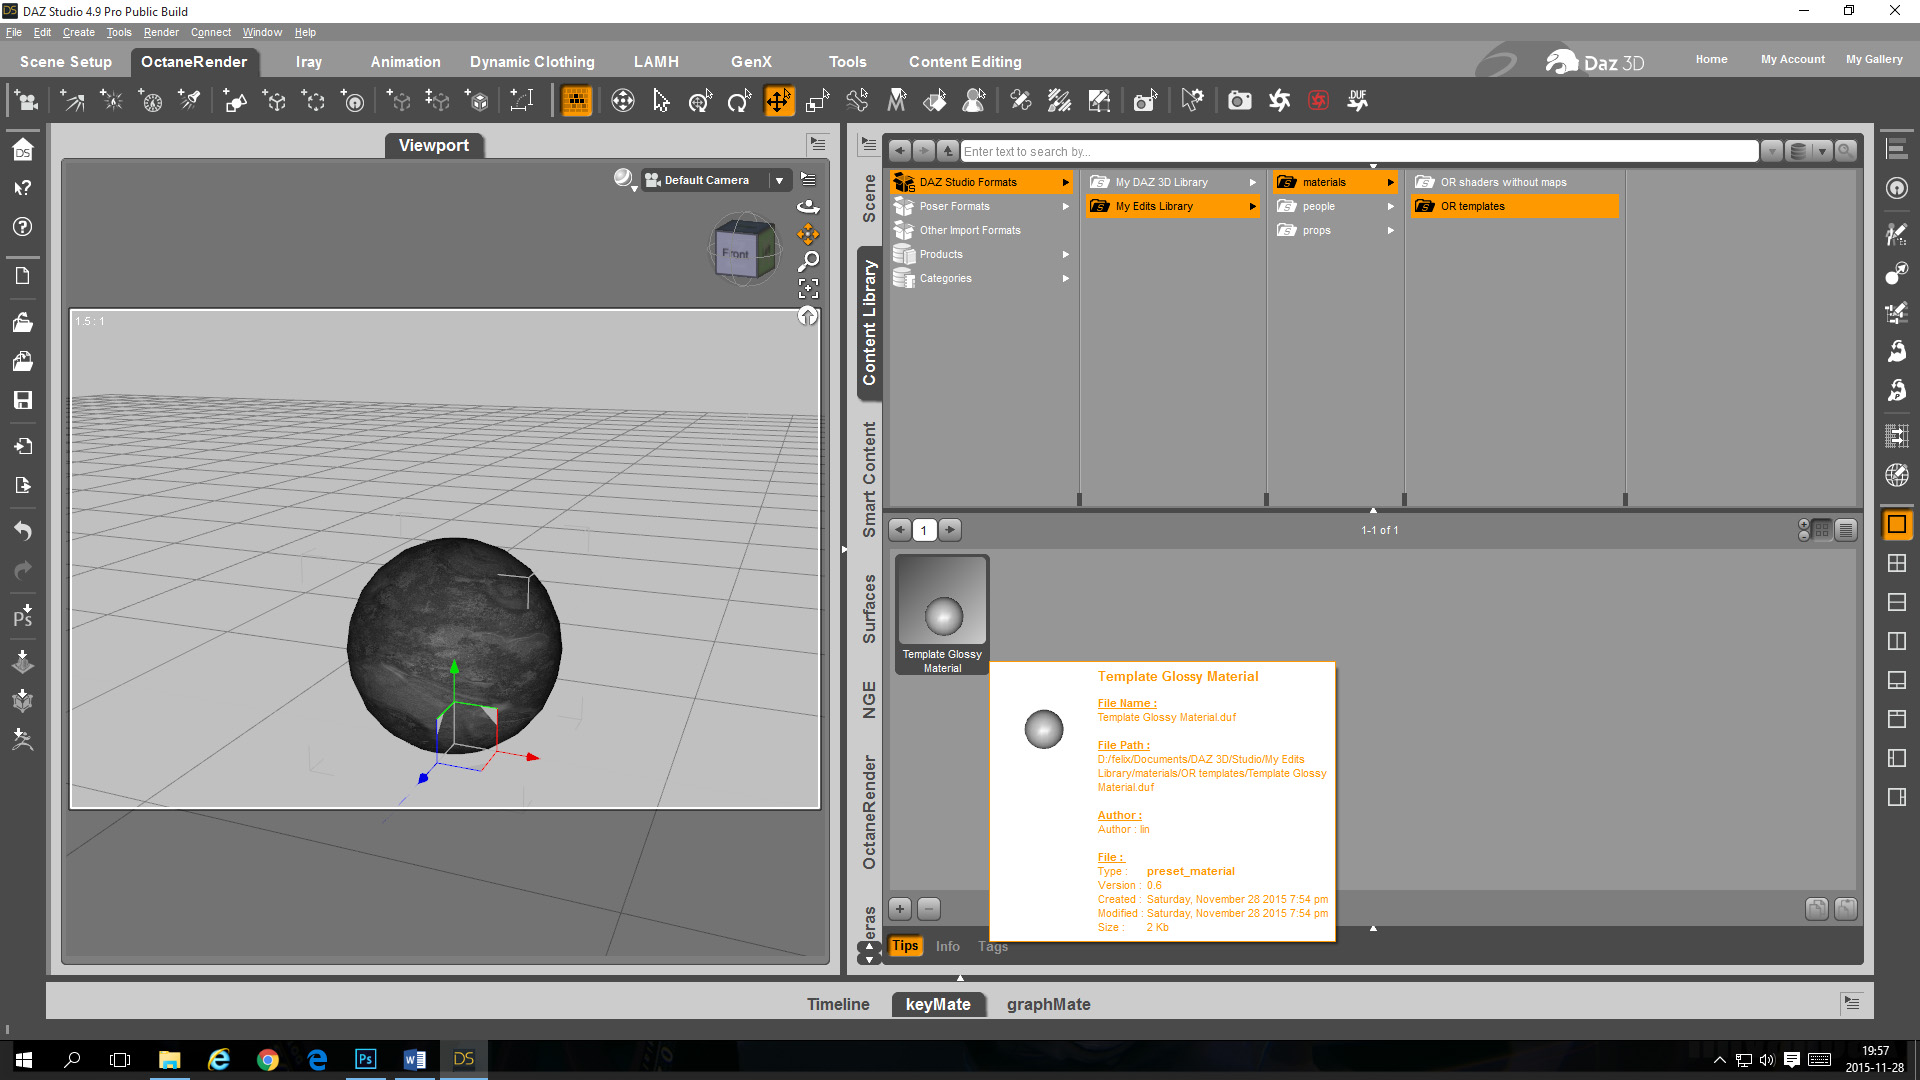The image size is (1920, 1080).
Task: Open the Default Camera dropdown
Action: 779,180
